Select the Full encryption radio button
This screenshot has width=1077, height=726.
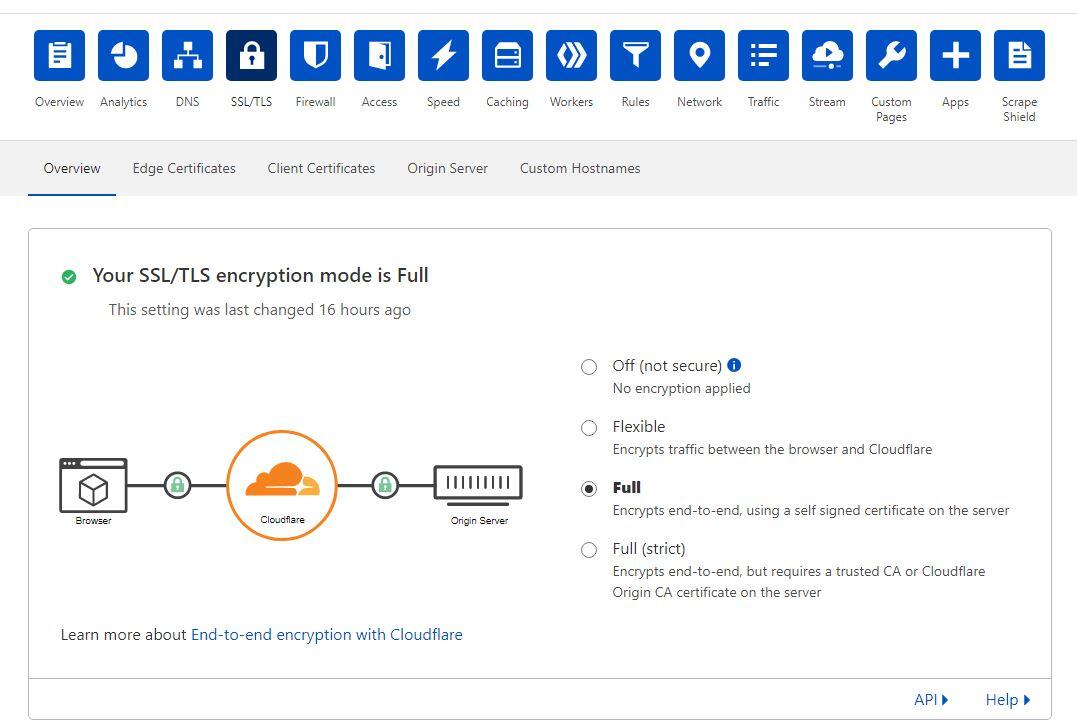click(589, 489)
